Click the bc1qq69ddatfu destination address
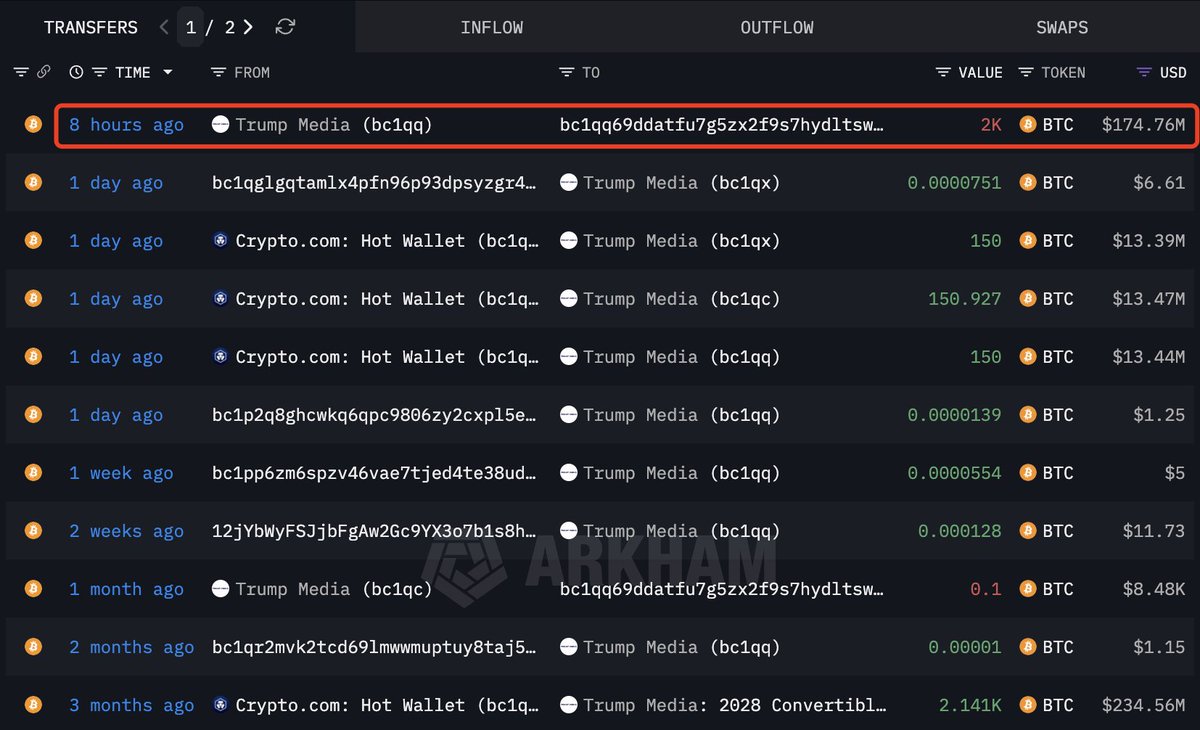 point(722,124)
